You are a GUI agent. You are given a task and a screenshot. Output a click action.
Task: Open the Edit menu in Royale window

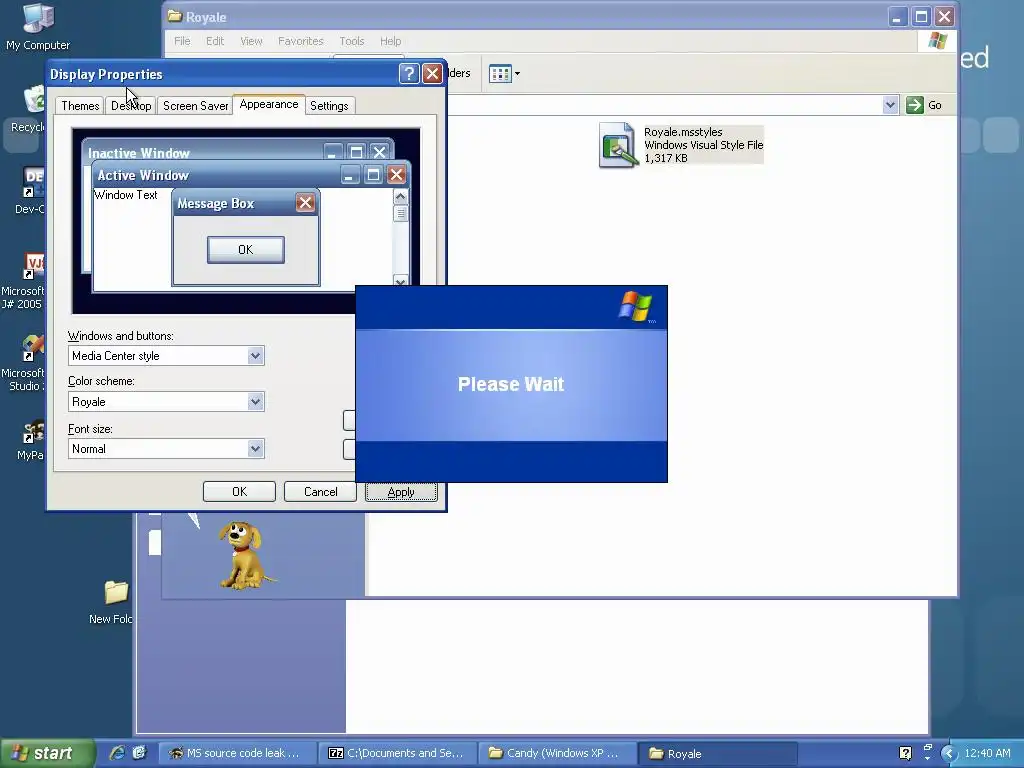215,41
